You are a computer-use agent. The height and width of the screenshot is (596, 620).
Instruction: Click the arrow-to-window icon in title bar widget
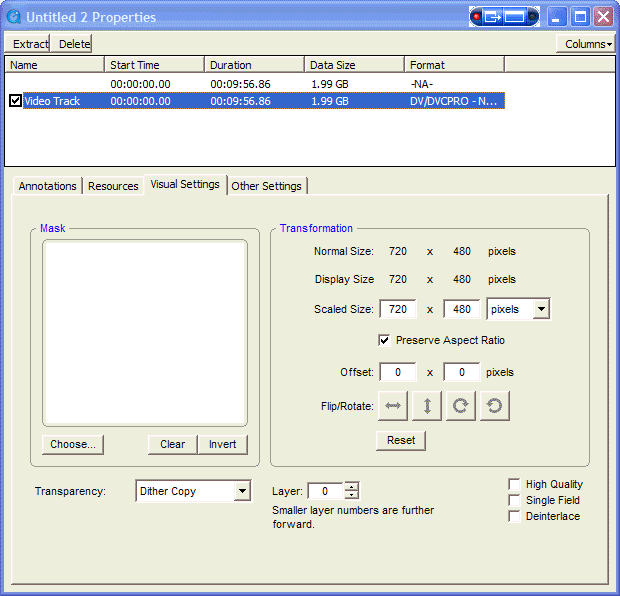pos(493,17)
